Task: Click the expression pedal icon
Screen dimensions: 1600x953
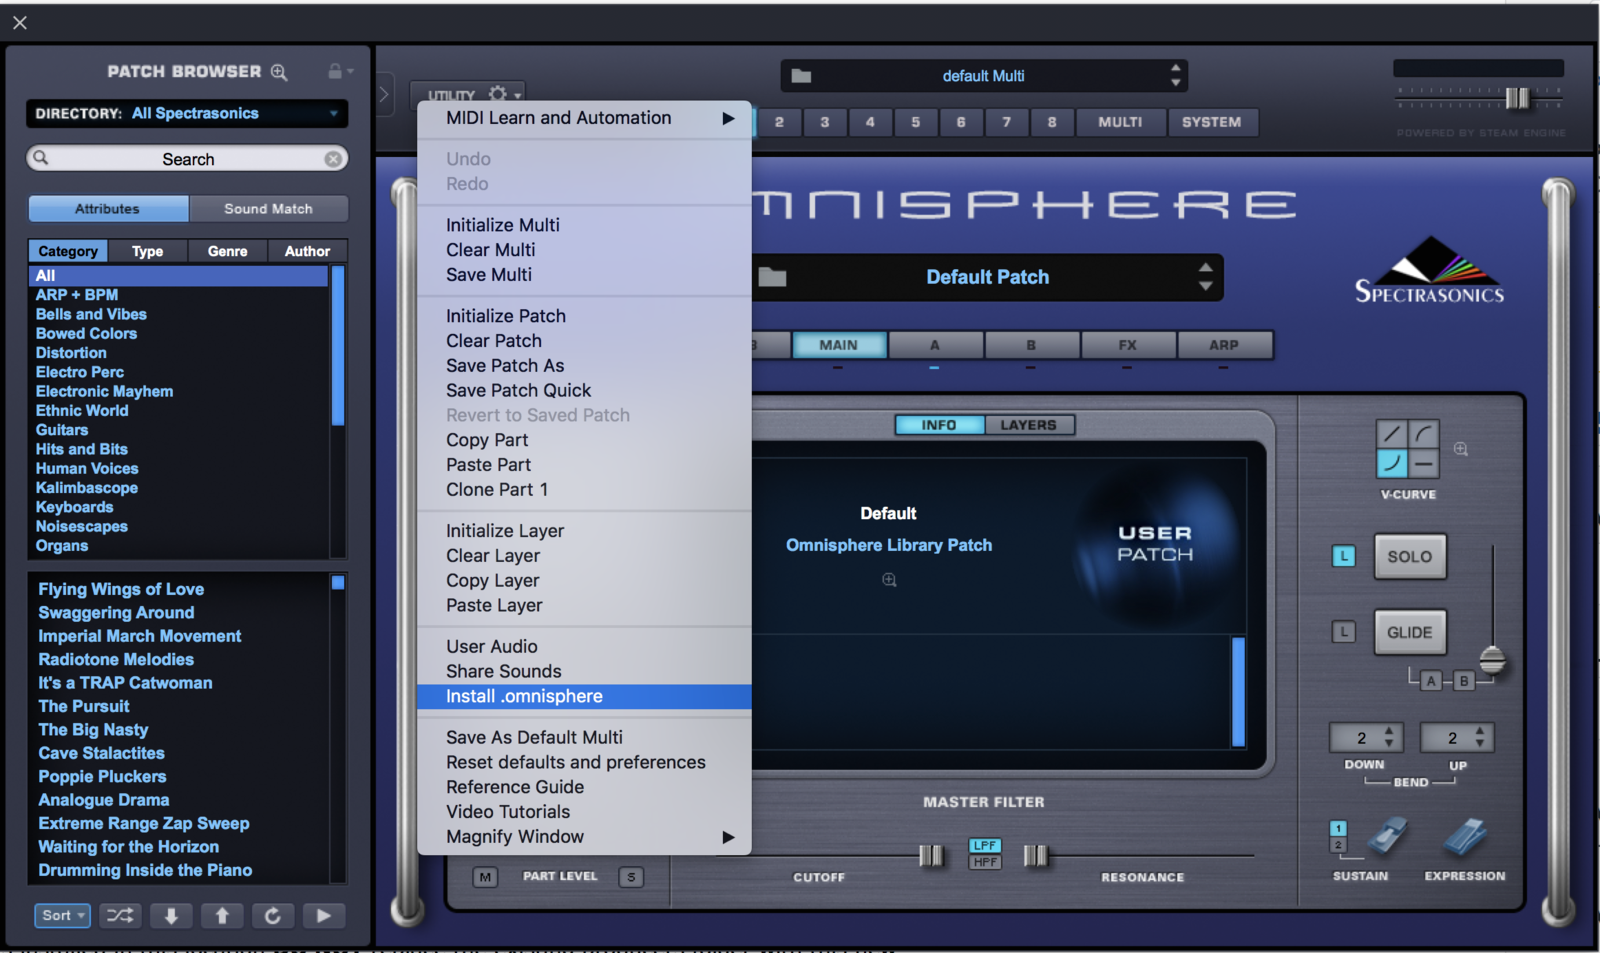Action: (1464, 836)
